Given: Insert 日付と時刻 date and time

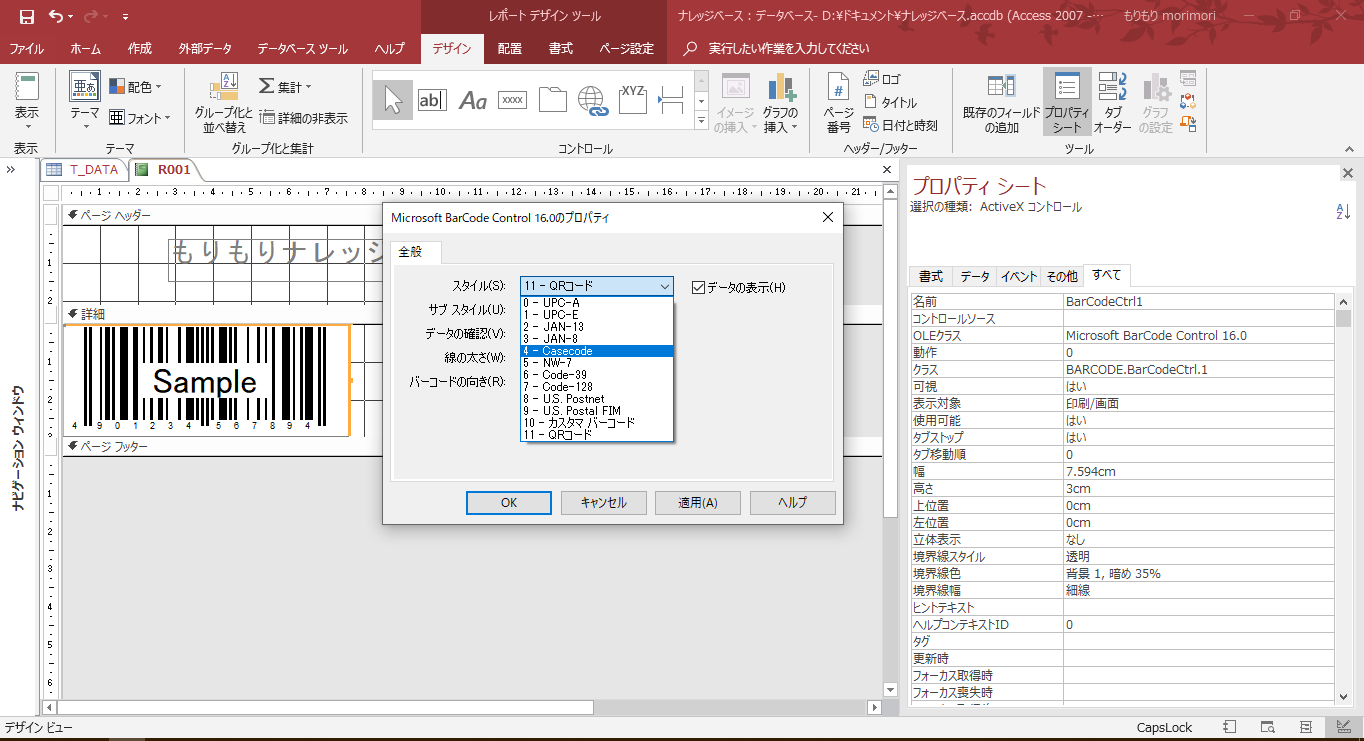Looking at the screenshot, I should 901,126.
